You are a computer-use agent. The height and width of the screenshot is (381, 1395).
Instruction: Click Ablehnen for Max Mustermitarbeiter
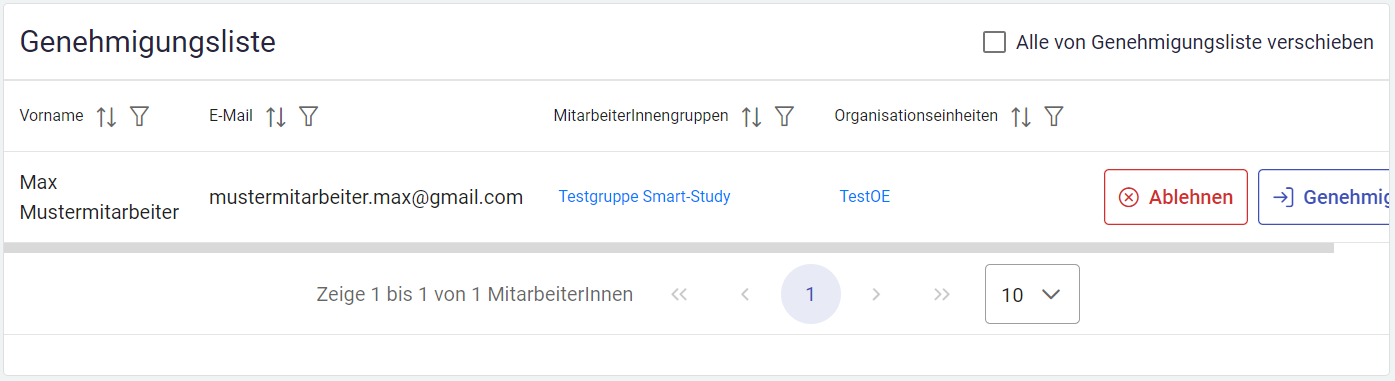1176,197
